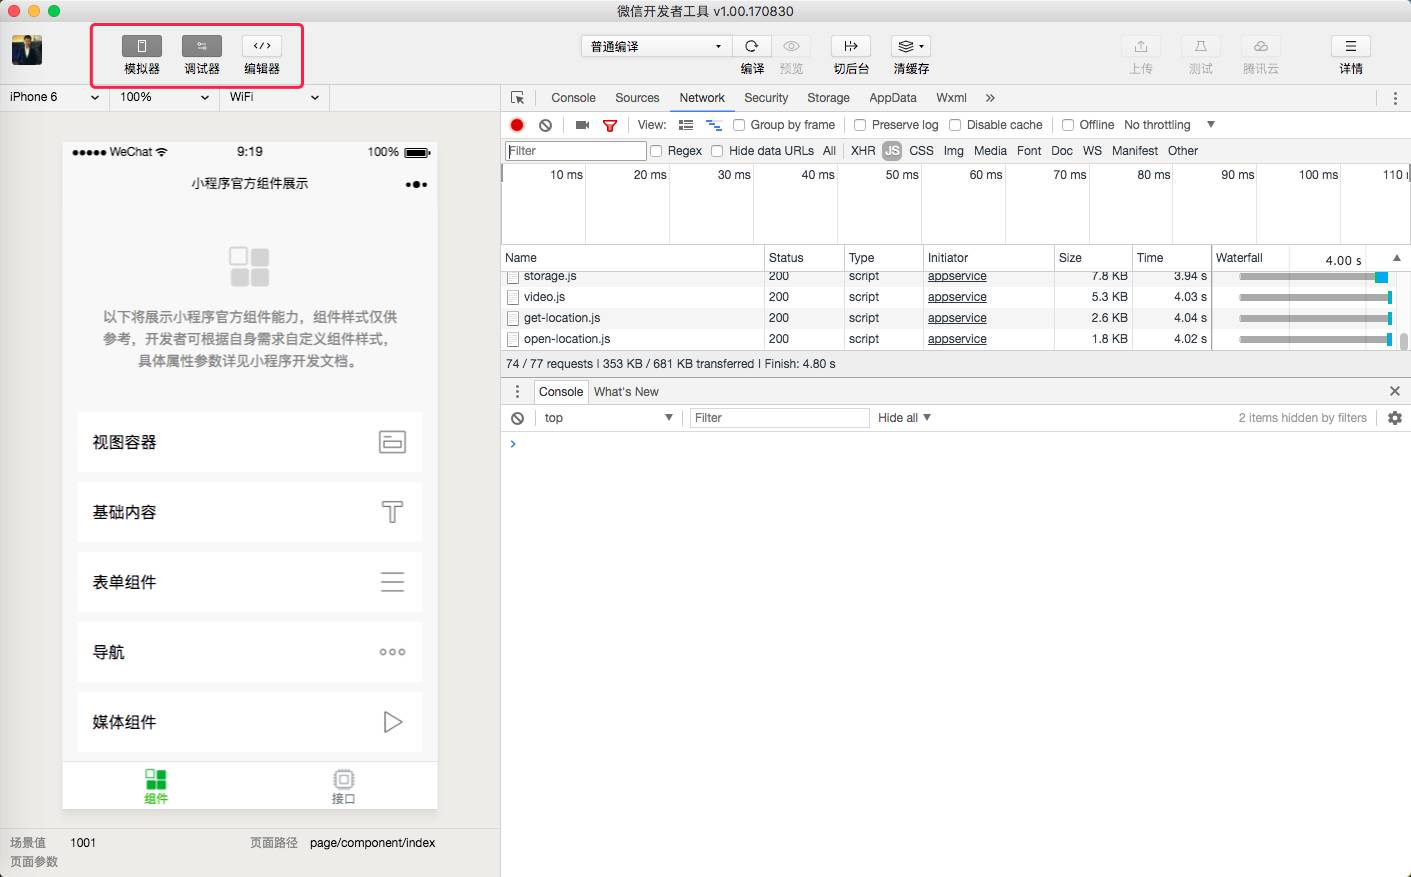
Task: Click the red network record button
Action: coord(517,125)
